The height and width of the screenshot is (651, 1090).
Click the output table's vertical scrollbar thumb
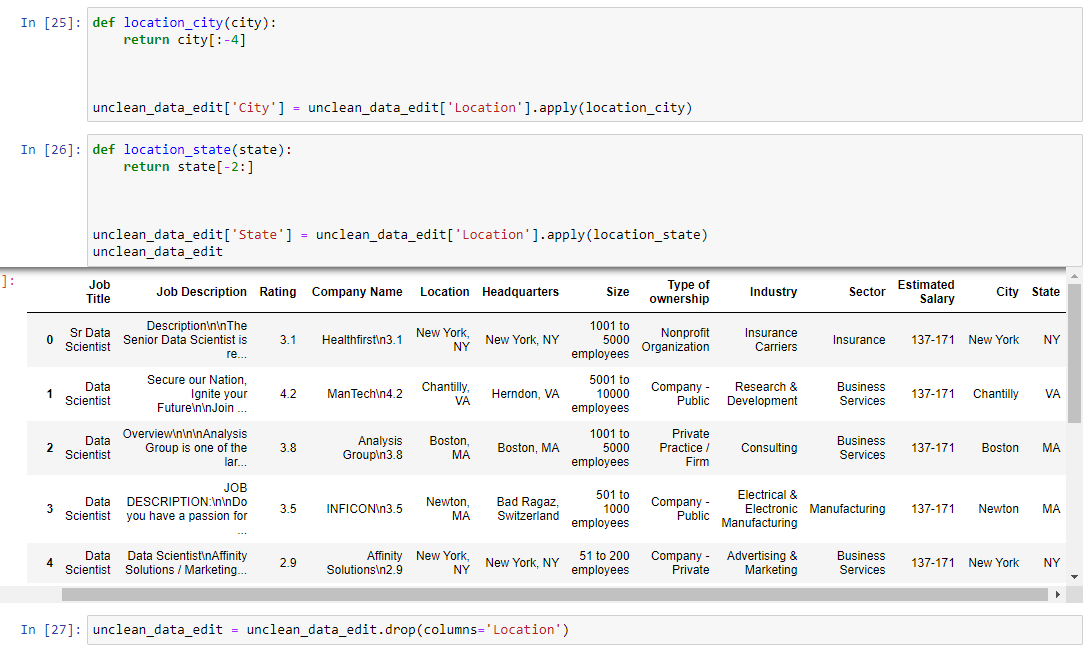(1074, 352)
